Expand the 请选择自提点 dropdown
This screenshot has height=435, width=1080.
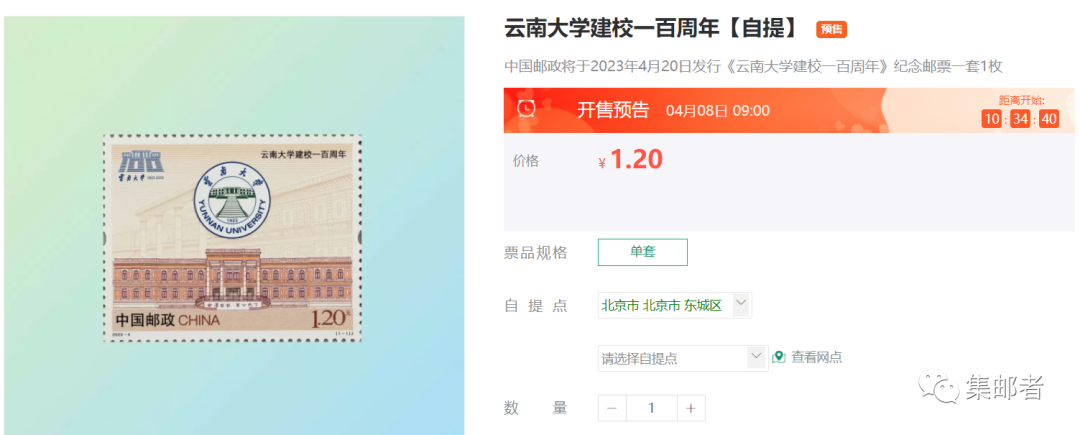tap(683, 358)
